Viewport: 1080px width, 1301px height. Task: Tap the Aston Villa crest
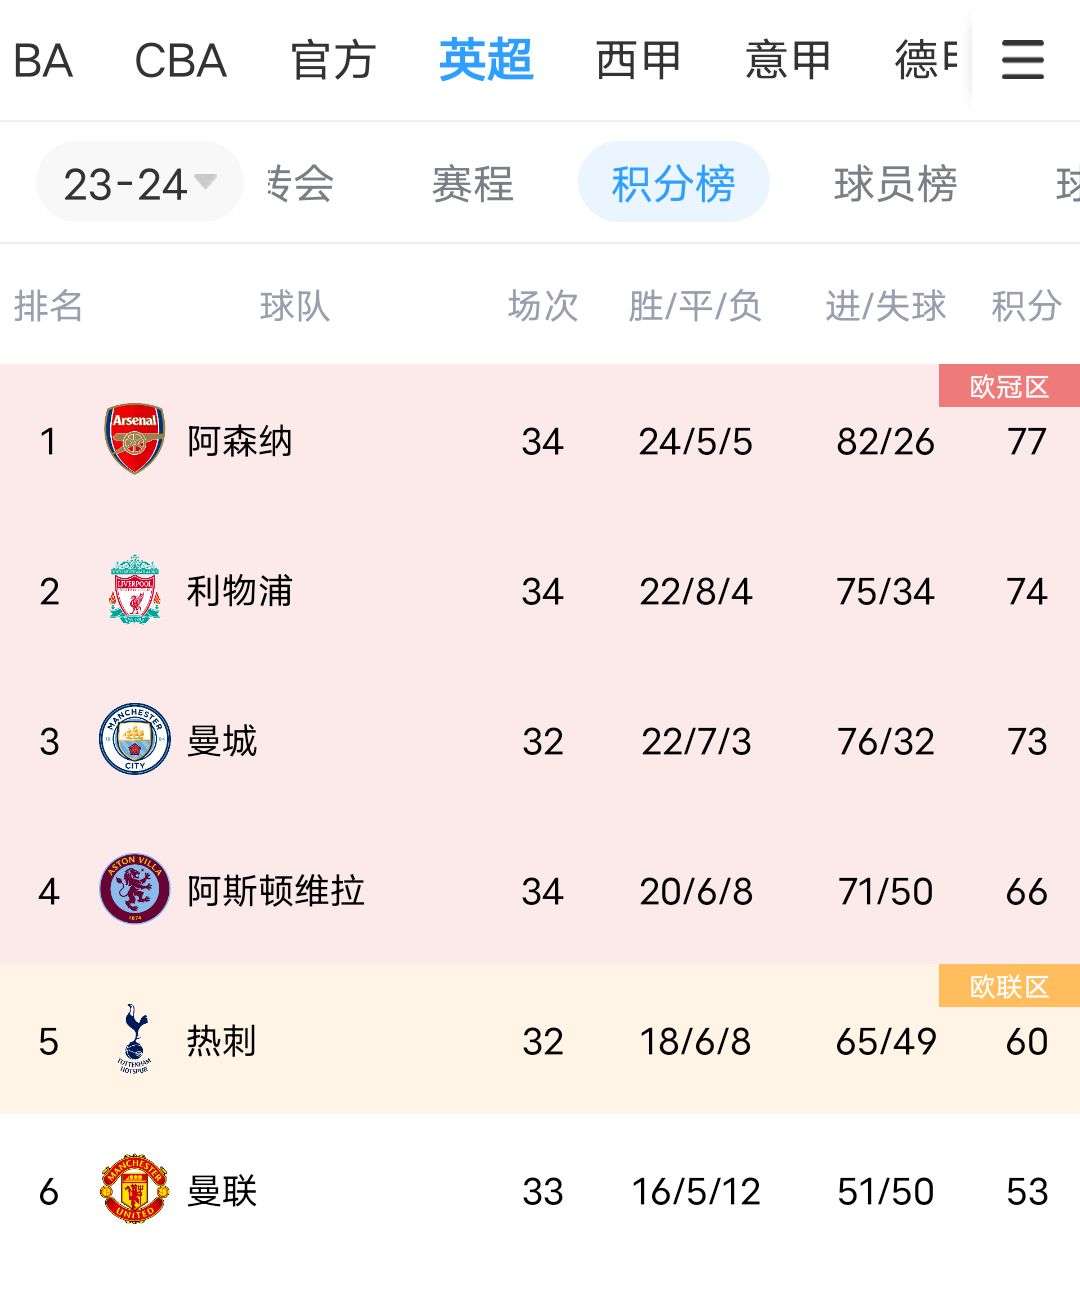[135, 889]
